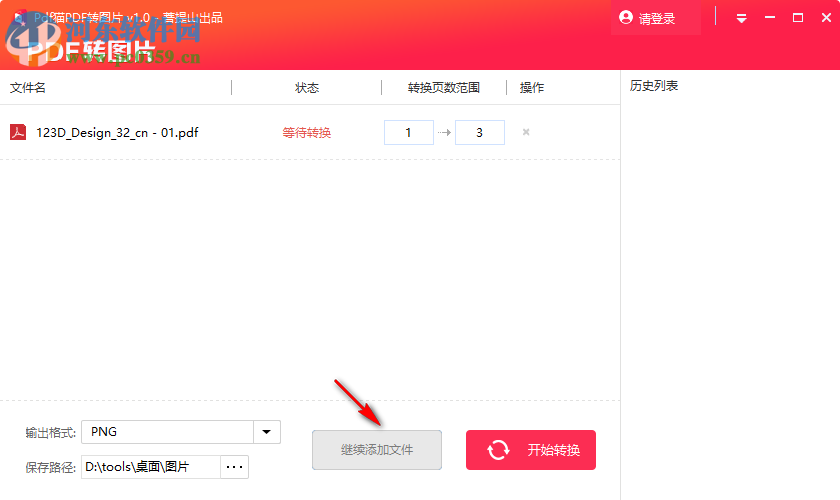Open the title bar dropdown menu icon
Screen dimensions: 840x500
click(741, 19)
